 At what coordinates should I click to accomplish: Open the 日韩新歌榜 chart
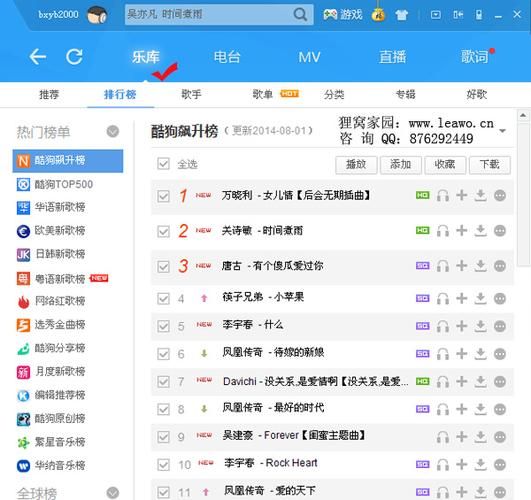coord(60,254)
